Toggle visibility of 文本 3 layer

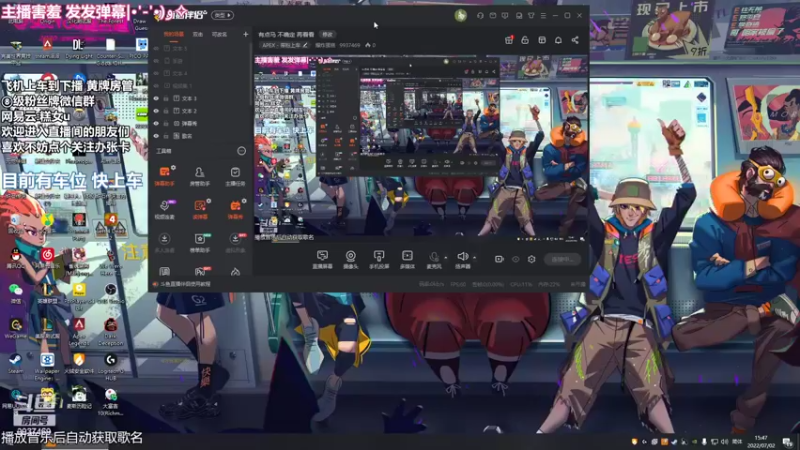pos(156,98)
